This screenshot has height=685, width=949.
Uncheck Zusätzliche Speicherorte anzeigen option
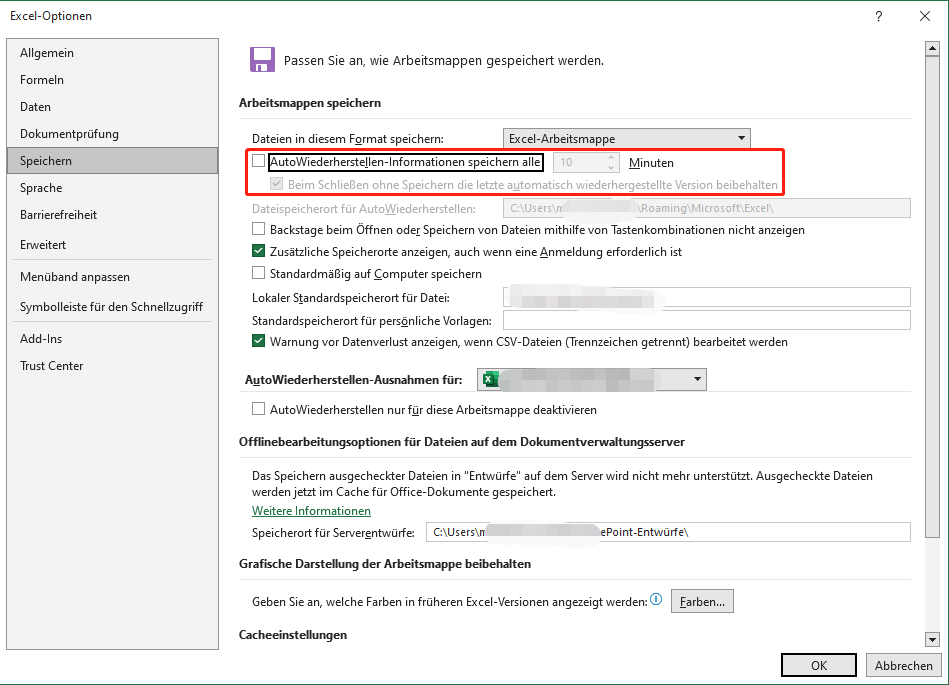point(259,252)
